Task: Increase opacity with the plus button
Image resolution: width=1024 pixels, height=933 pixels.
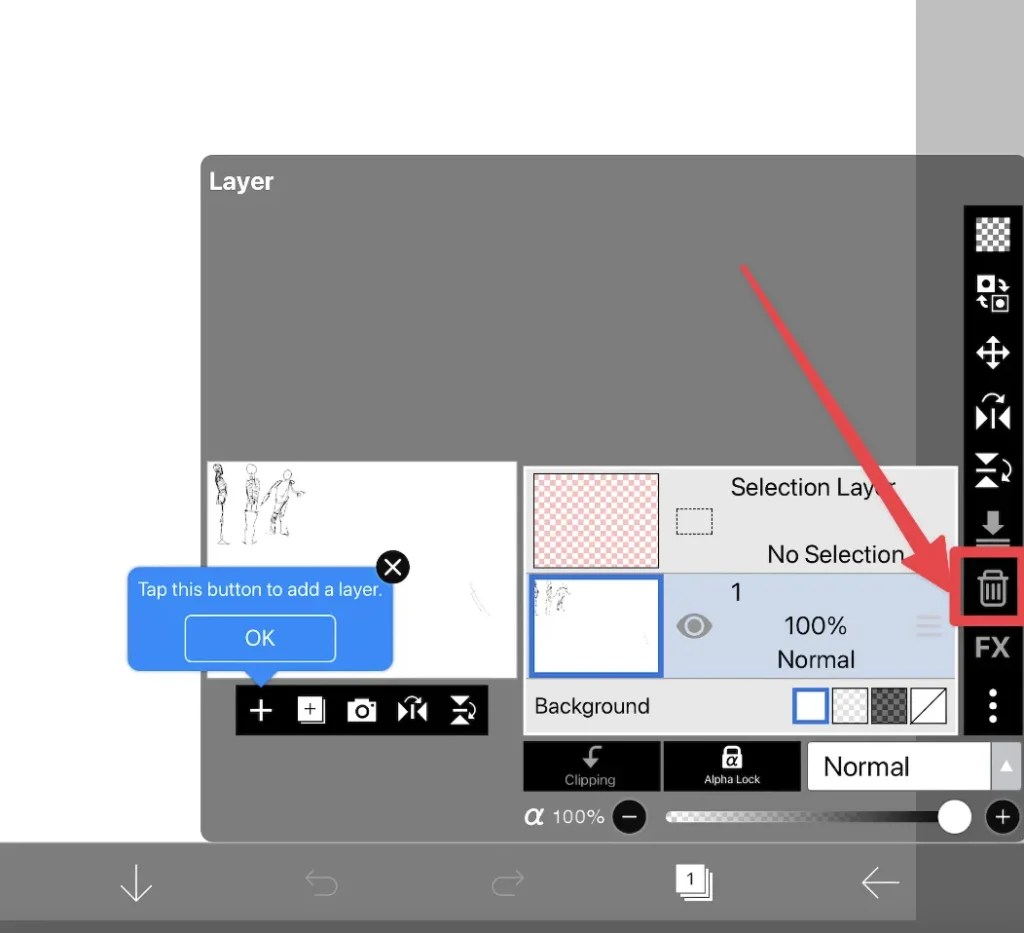Action: click(1002, 817)
